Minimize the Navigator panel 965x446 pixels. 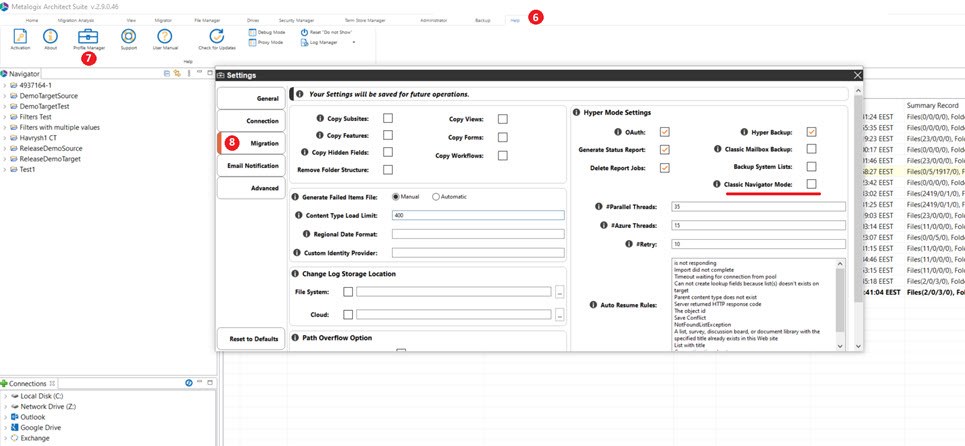(x=199, y=73)
